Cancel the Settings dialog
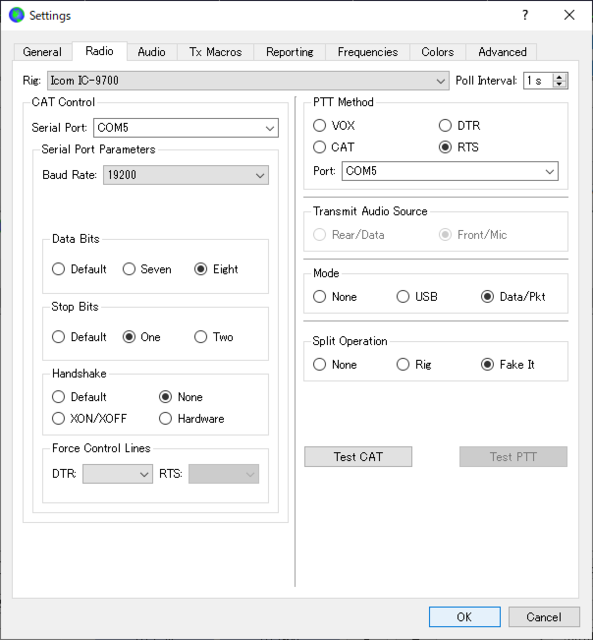This screenshot has height=640, width=593. click(x=544, y=616)
